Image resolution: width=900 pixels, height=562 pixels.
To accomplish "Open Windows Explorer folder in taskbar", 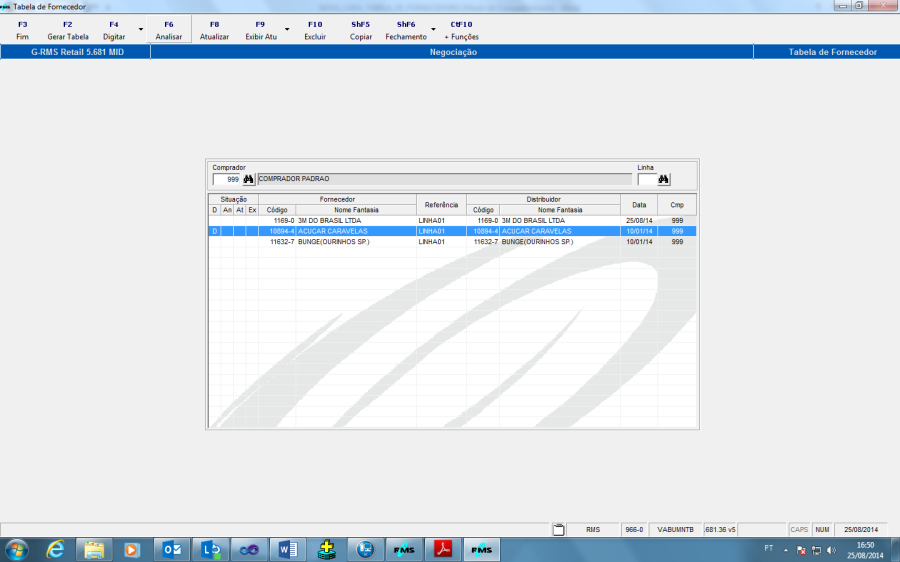I will [94, 550].
